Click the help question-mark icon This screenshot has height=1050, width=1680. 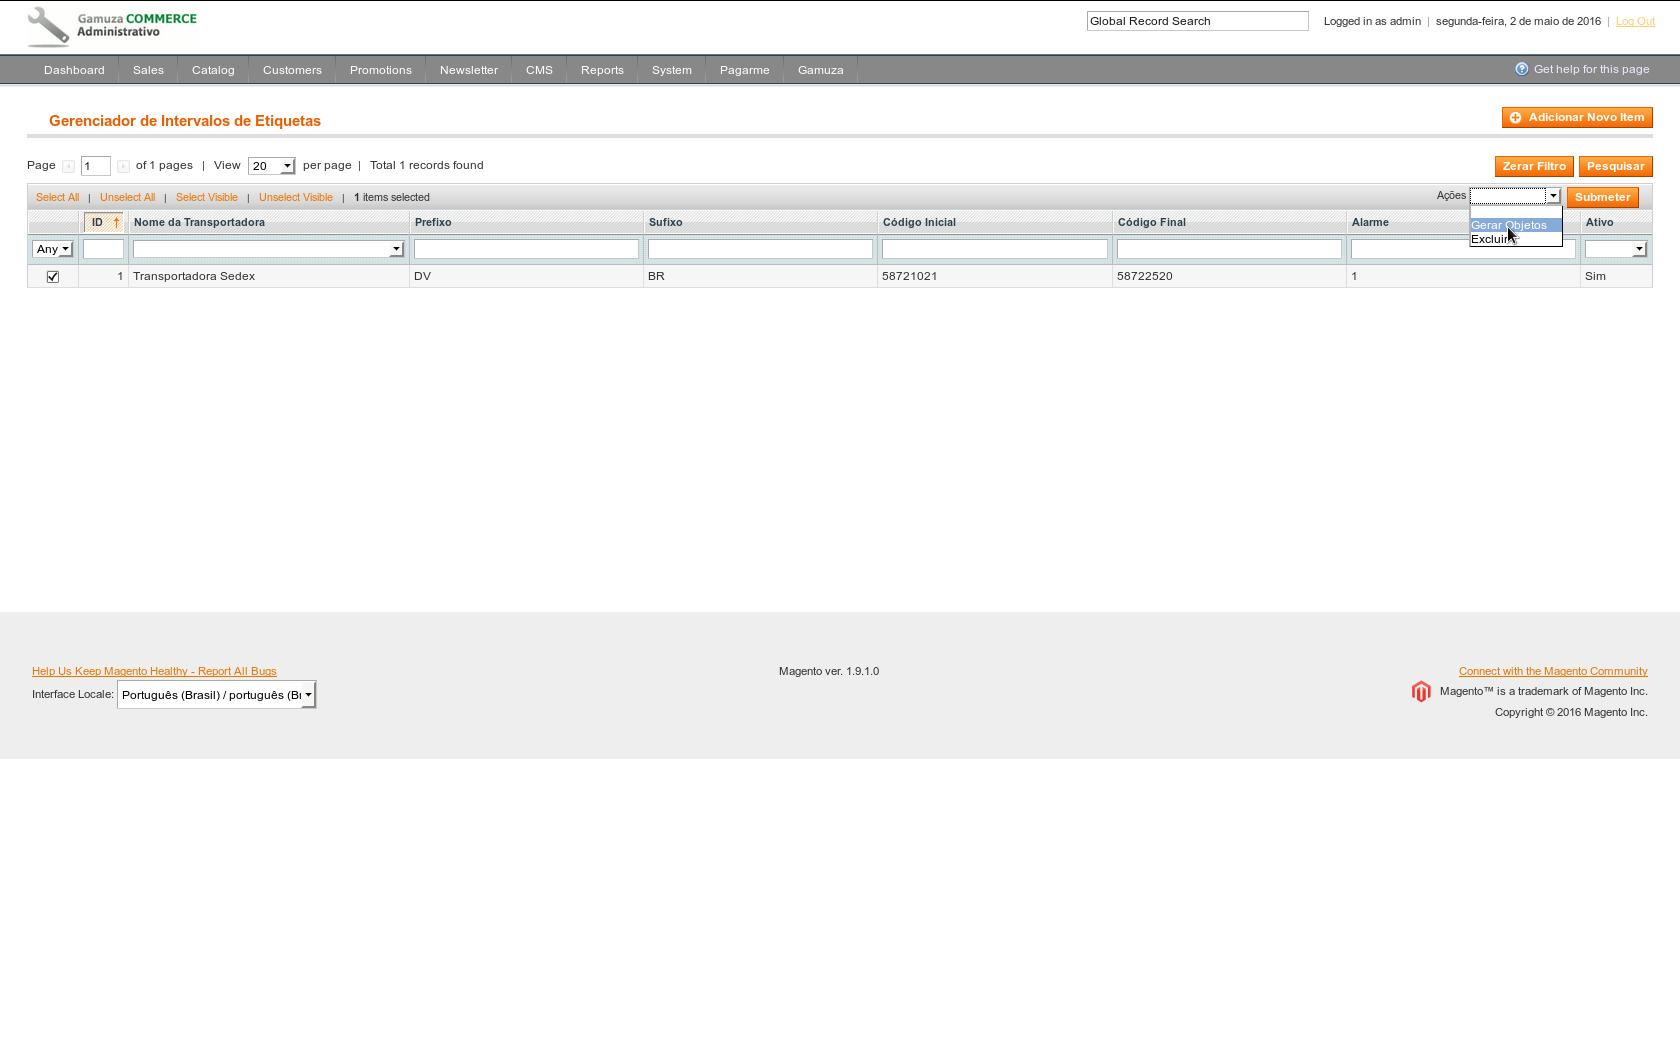click(x=1522, y=69)
